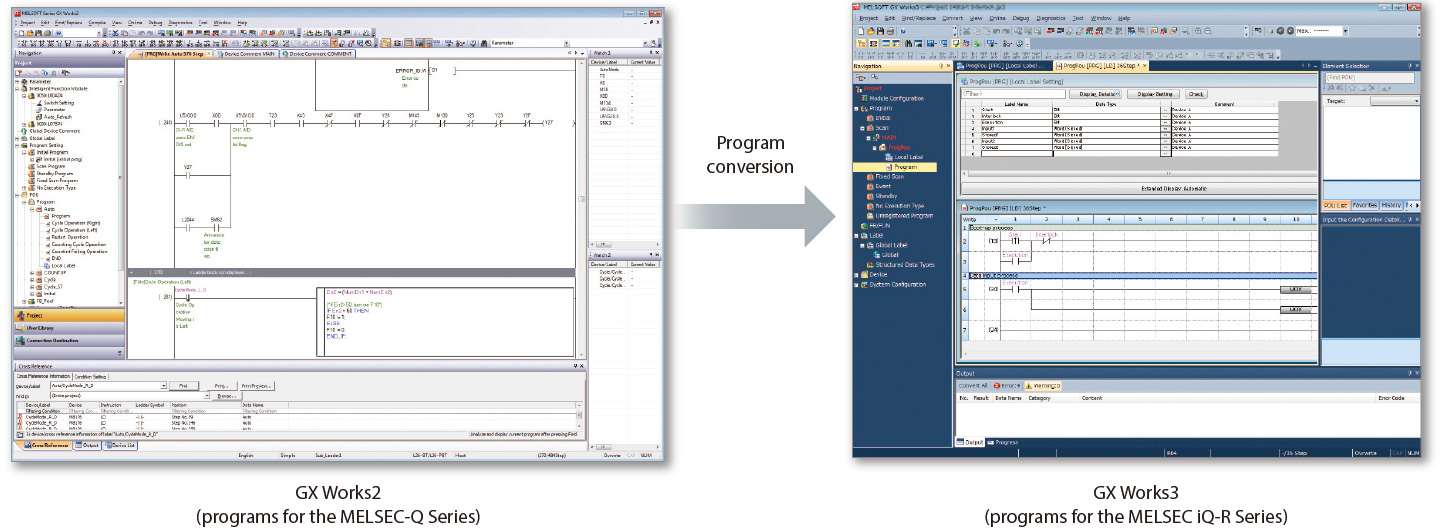
Task: Click the Display Setting button
Action: [1153, 93]
